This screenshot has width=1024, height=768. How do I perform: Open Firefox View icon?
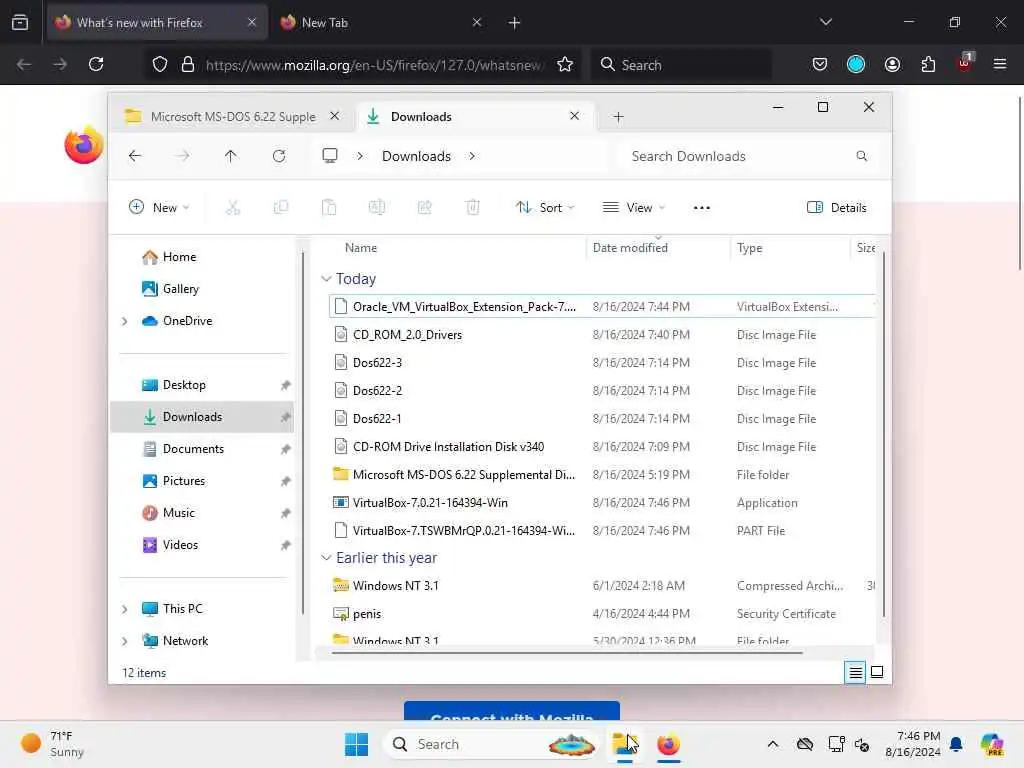click(x=20, y=23)
